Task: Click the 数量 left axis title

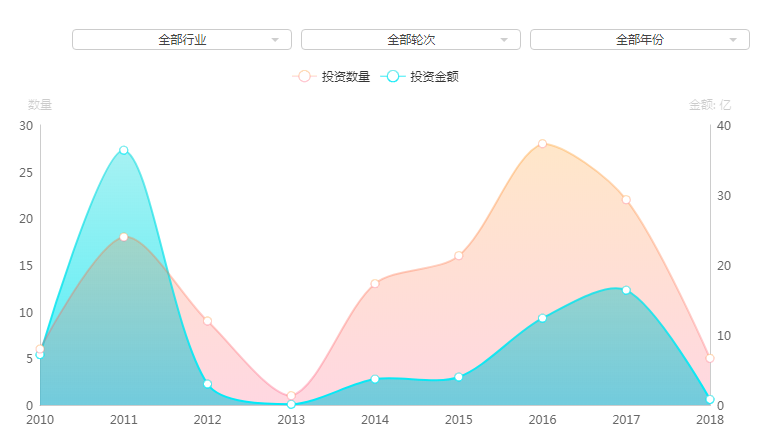Action: coord(40,104)
